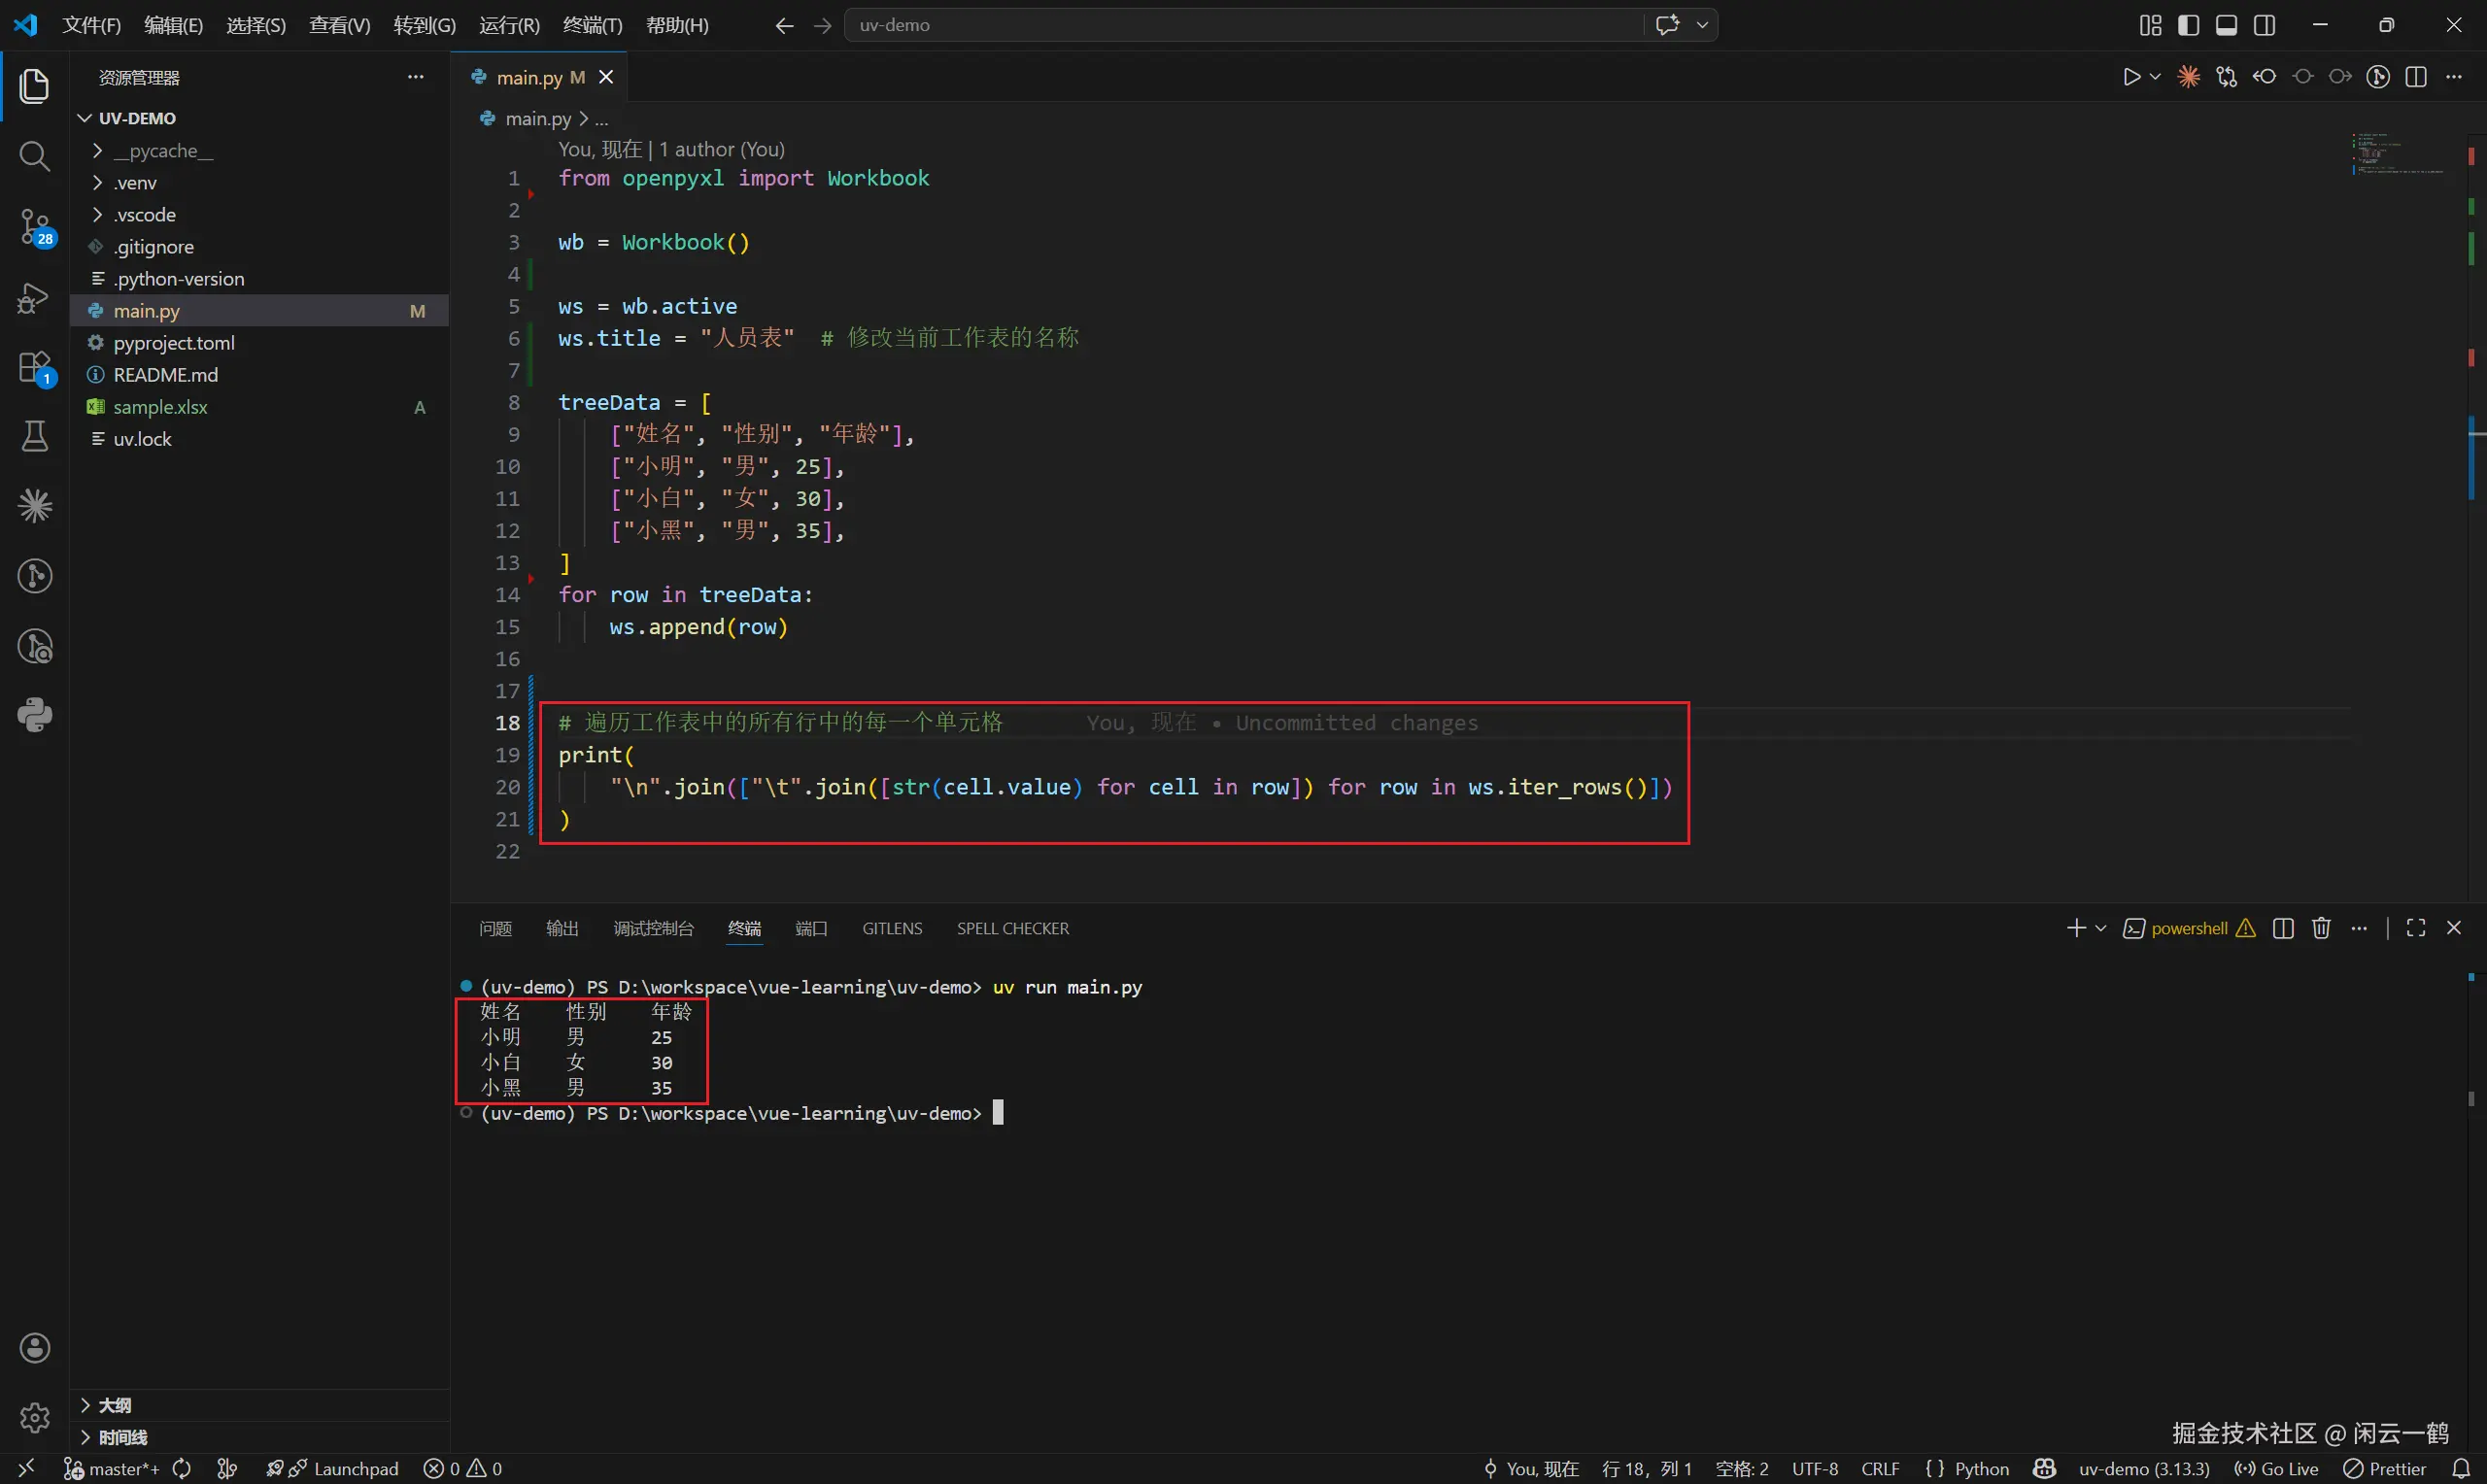This screenshot has width=2487, height=1484.
Task: Expand the 大纲 outline section
Action: 114,1405
